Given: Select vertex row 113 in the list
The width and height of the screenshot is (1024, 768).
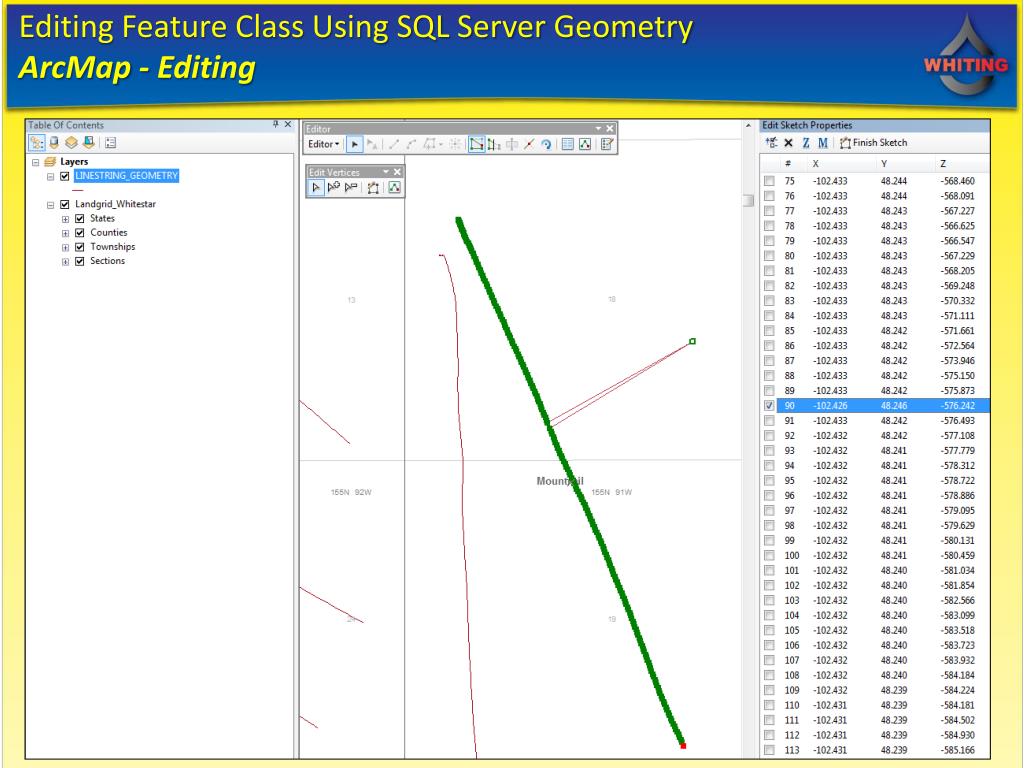Looking at the screenshot, I should click(875, 750).
